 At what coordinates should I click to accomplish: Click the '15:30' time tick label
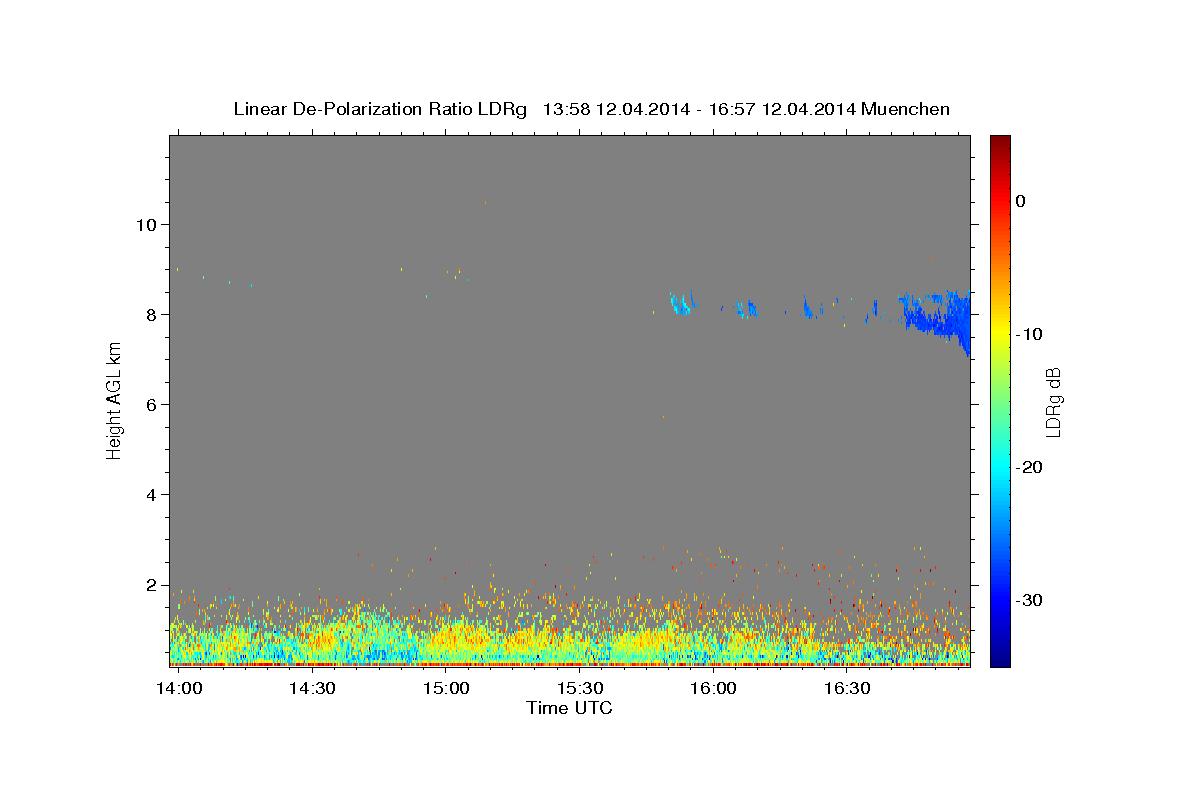(x=580, y=689)
